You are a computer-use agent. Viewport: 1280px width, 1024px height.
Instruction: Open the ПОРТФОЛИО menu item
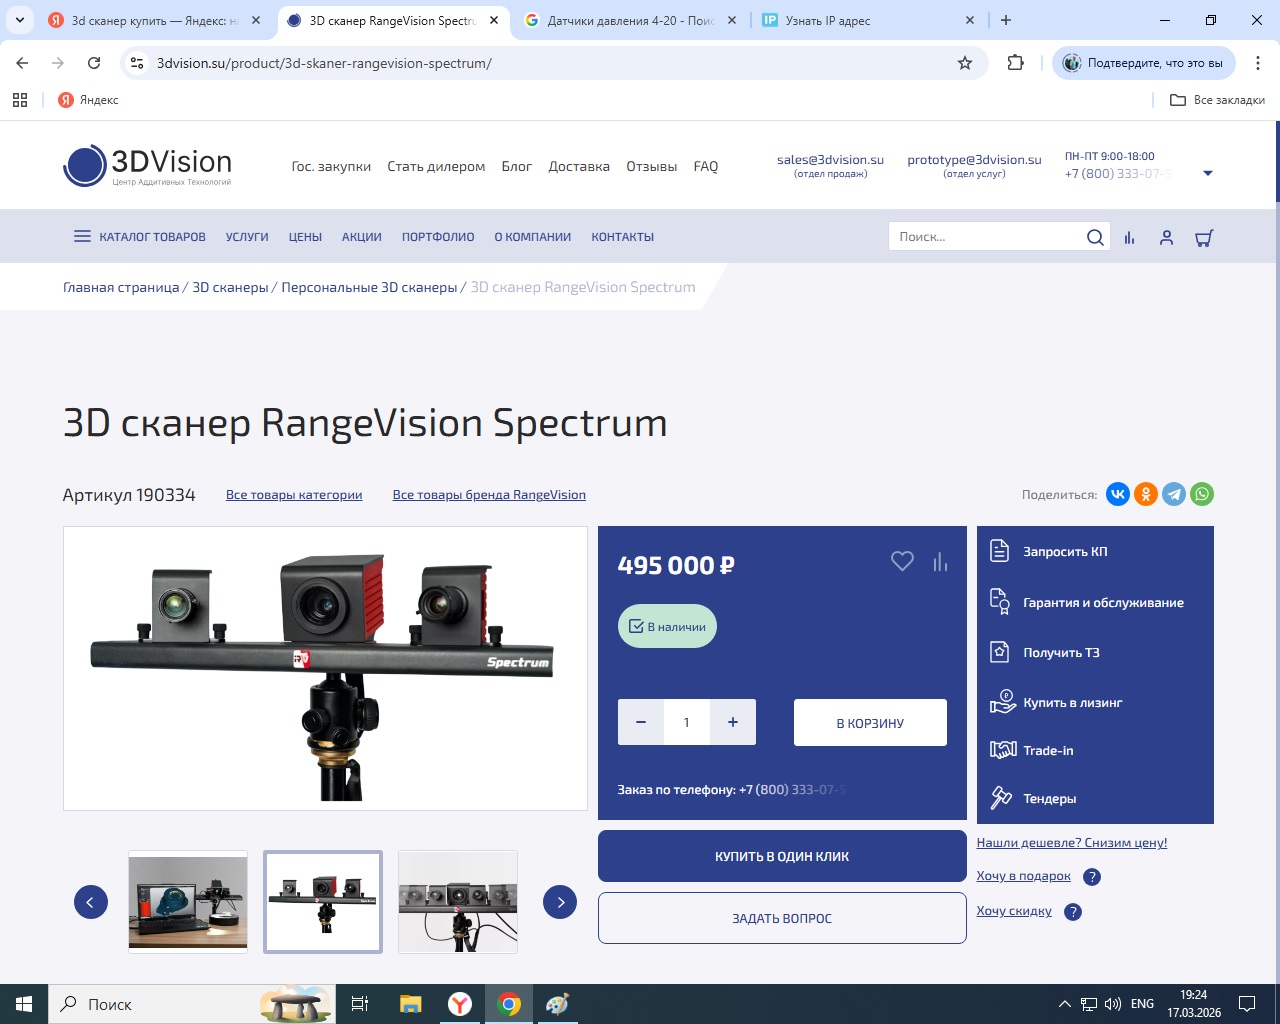(438, 237)
